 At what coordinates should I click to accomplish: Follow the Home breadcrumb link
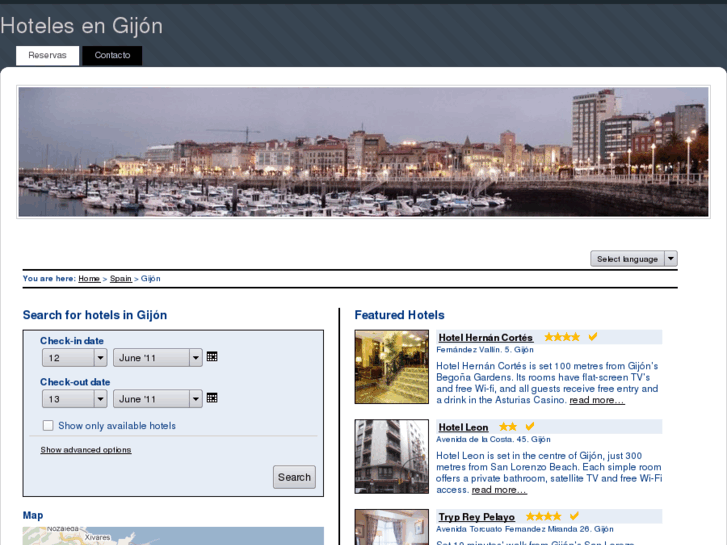(x=89, y=278)
